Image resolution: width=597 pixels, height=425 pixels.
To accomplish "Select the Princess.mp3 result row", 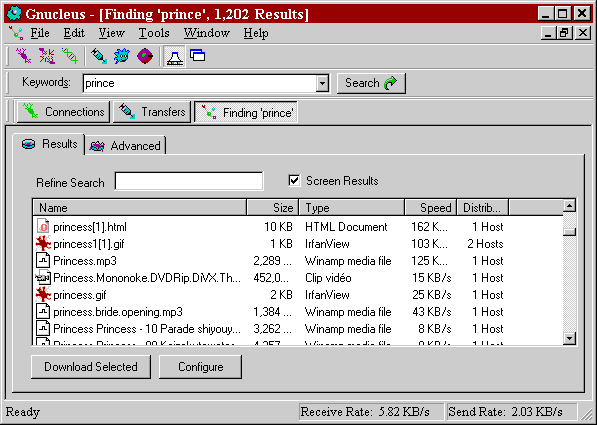I will click(298, 261).
